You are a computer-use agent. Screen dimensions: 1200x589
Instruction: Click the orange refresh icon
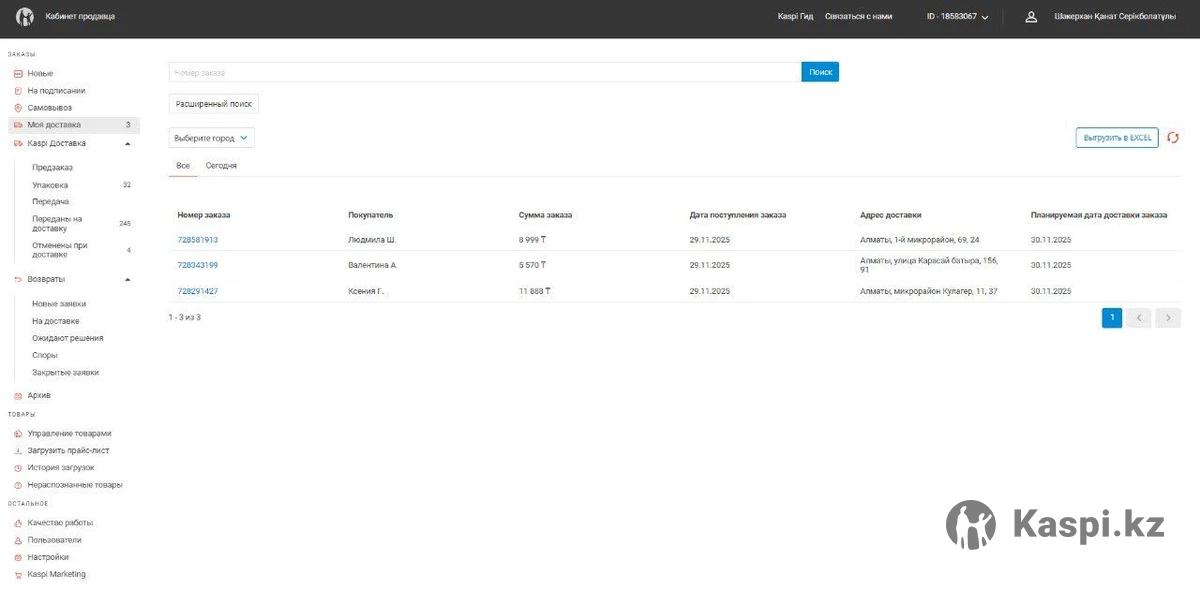(x=1173, y=138)
